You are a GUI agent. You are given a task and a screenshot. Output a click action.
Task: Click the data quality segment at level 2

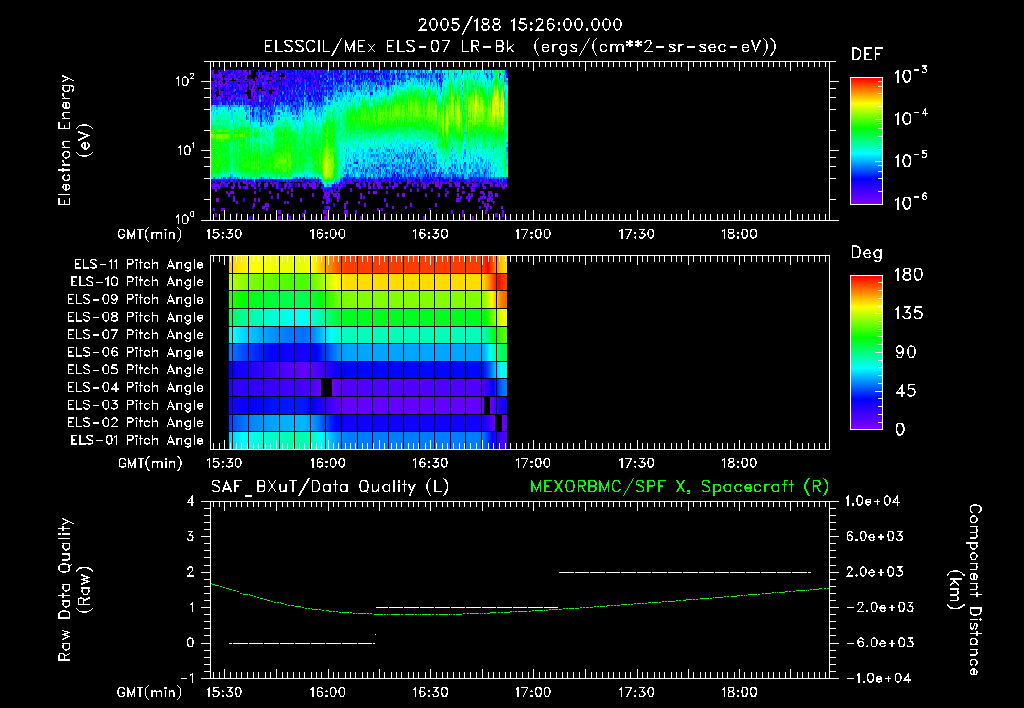[684, 572]
